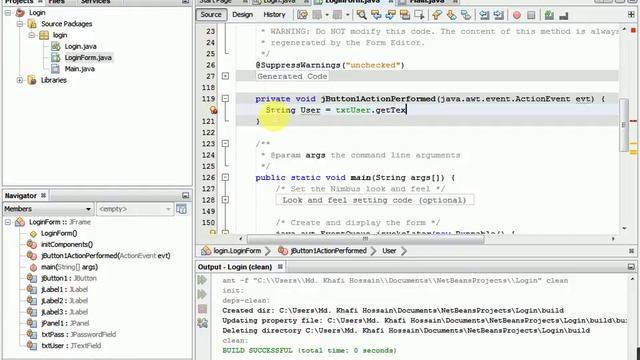640x360 pixels.
Task: Click the icon beside the Navigator <empty> dropdown
Action: click(181, 209)
